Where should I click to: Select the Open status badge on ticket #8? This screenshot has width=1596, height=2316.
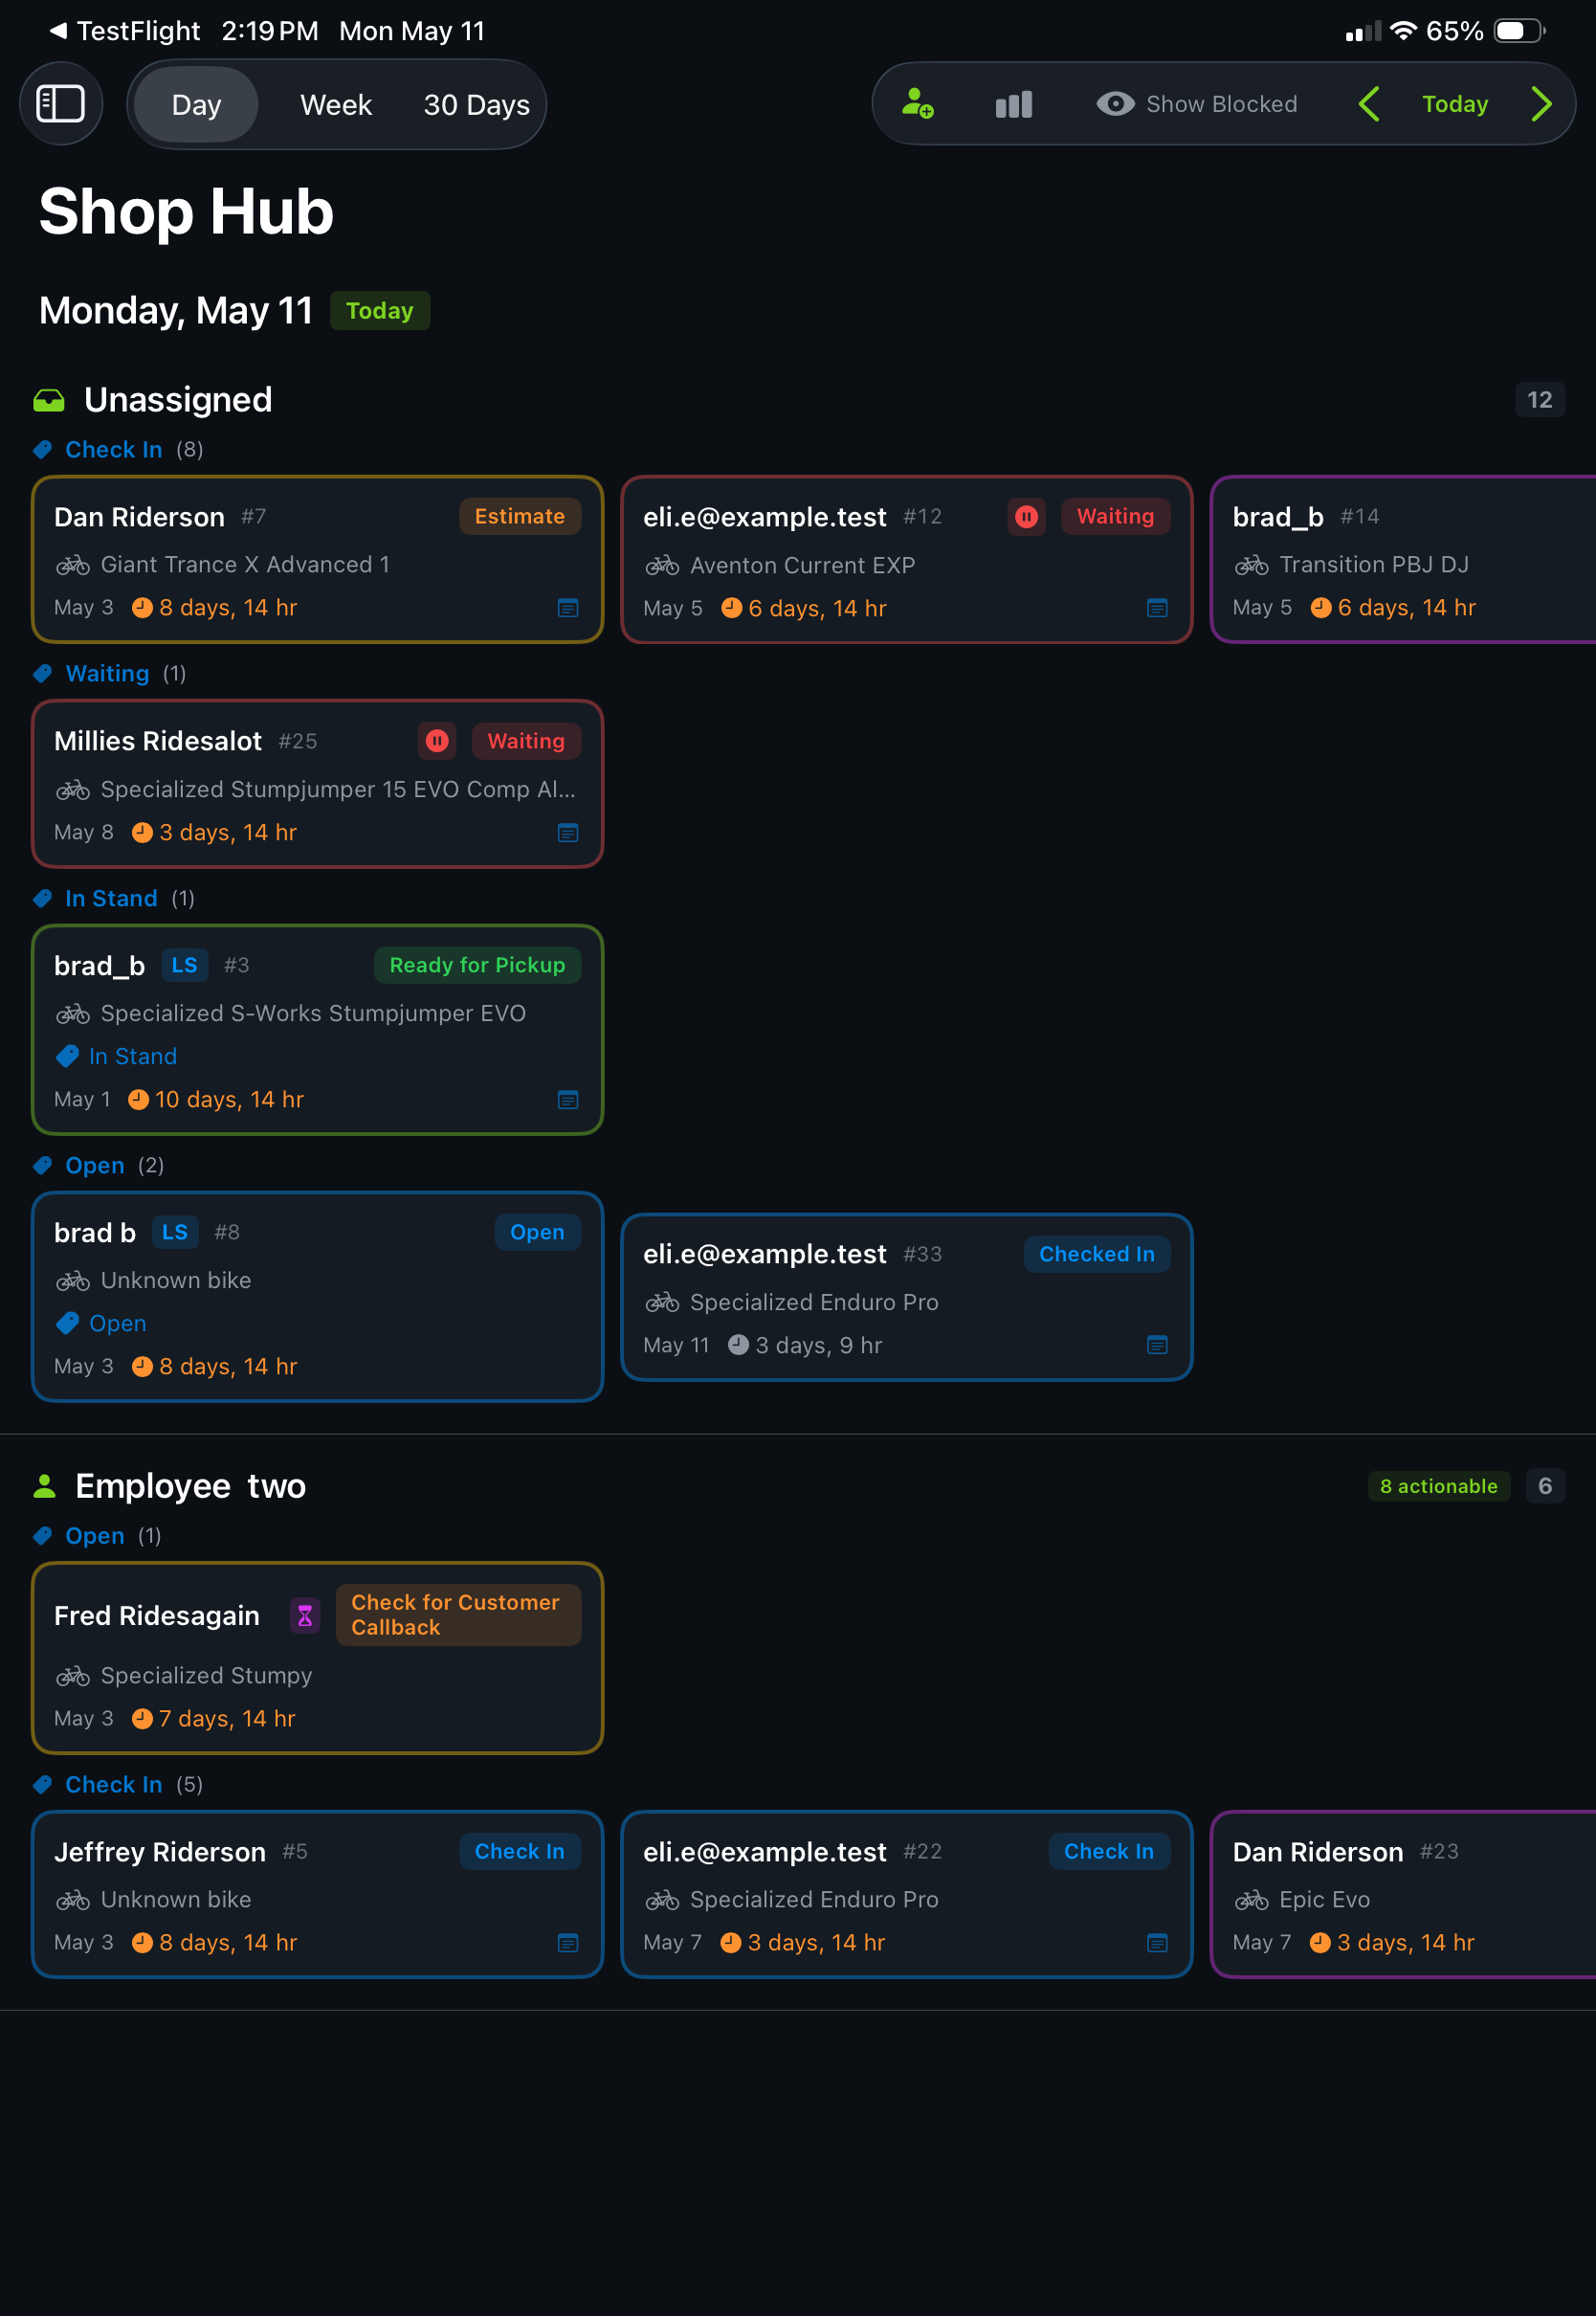pyautogui.click(x=537, y=1232)
